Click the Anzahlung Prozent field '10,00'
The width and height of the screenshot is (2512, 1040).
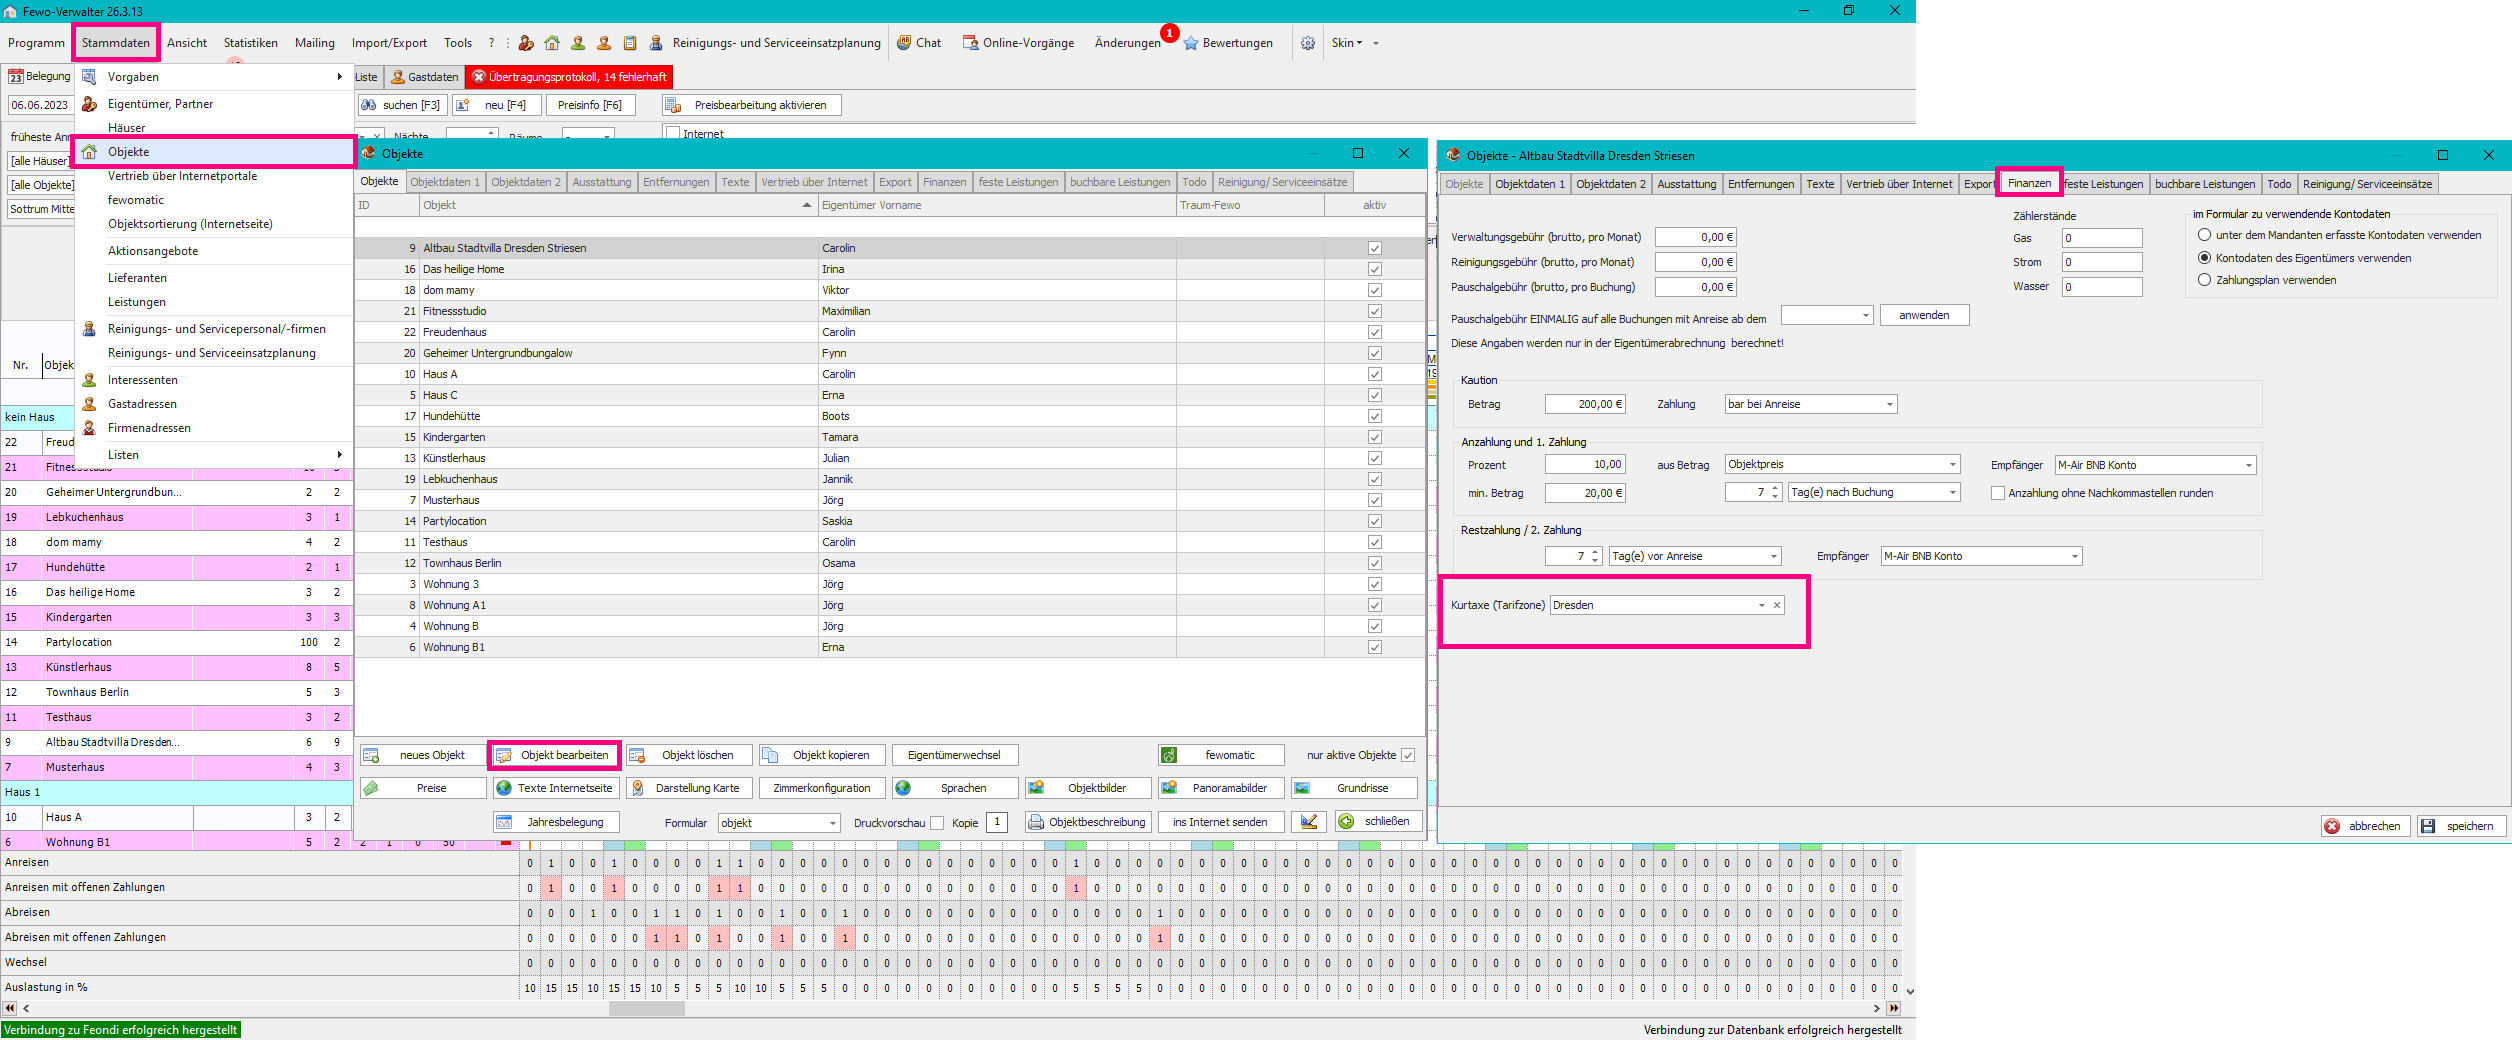coord(1585,464)
